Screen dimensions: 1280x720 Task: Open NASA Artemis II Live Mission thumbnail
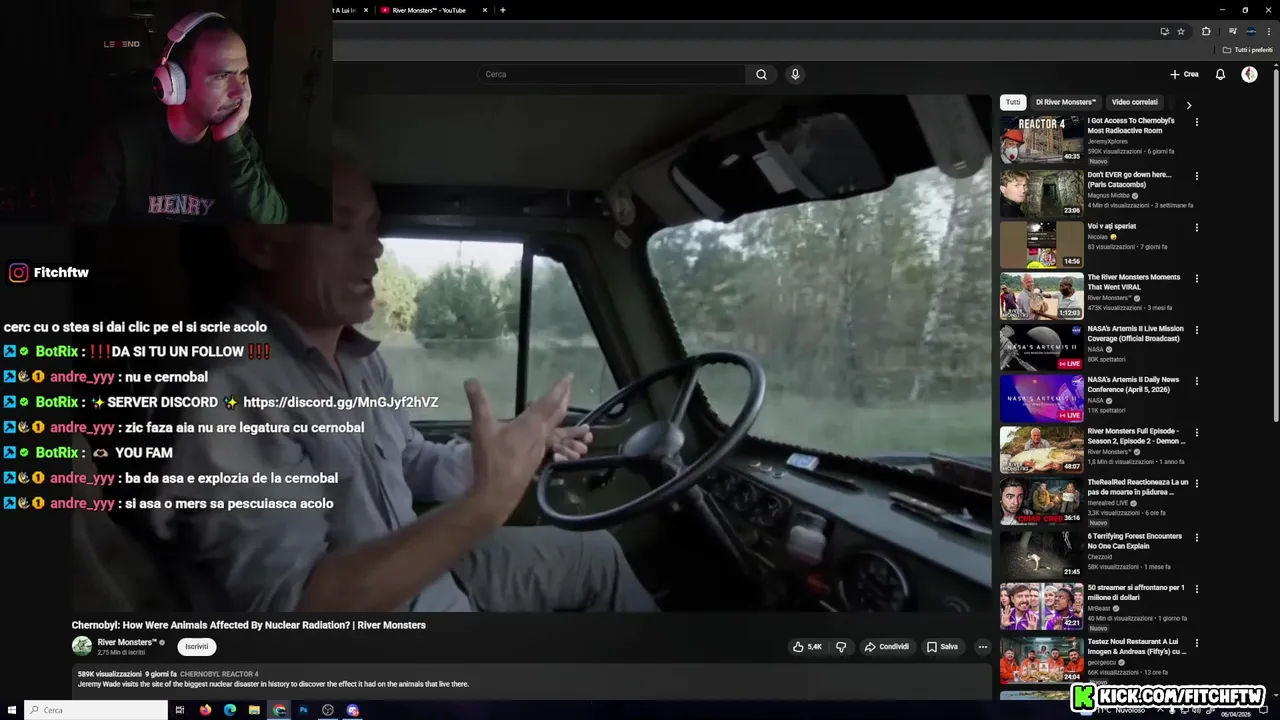point(1041,346)
